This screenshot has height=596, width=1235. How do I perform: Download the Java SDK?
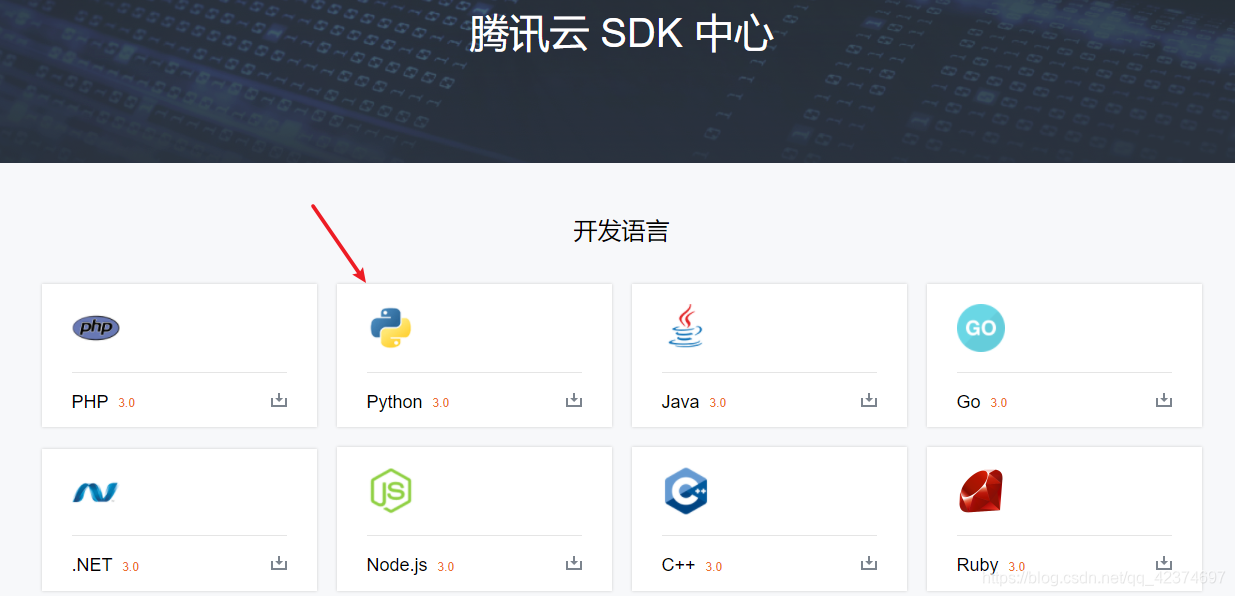[869, 400]
